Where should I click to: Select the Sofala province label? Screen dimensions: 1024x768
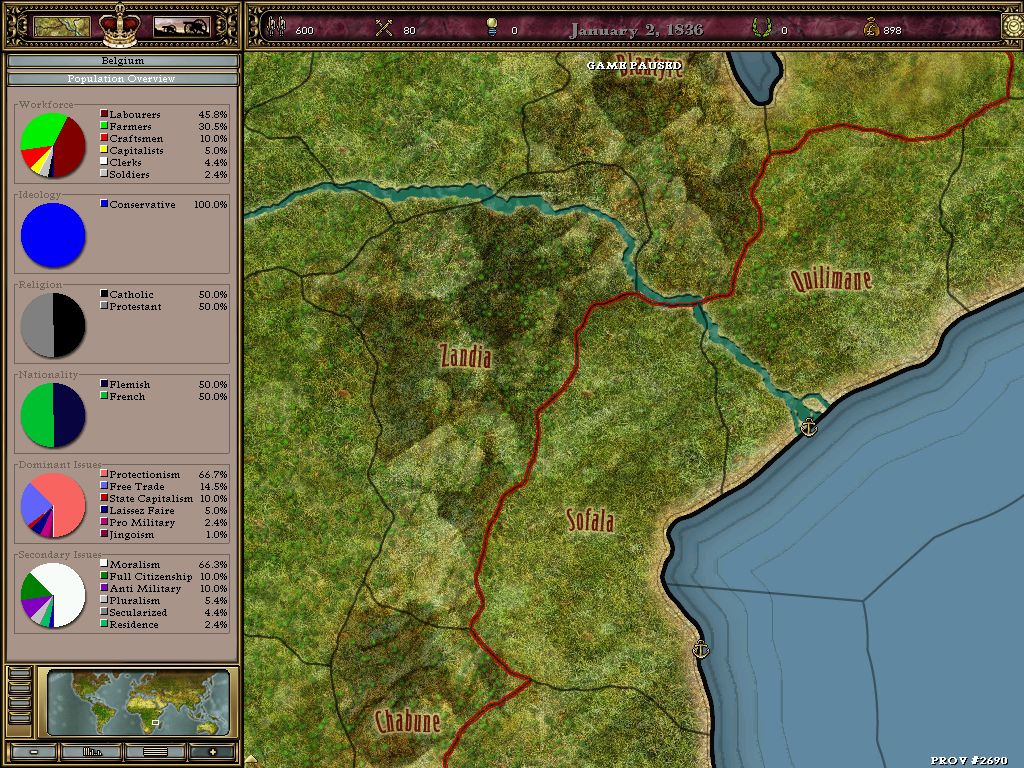point(590,520)
